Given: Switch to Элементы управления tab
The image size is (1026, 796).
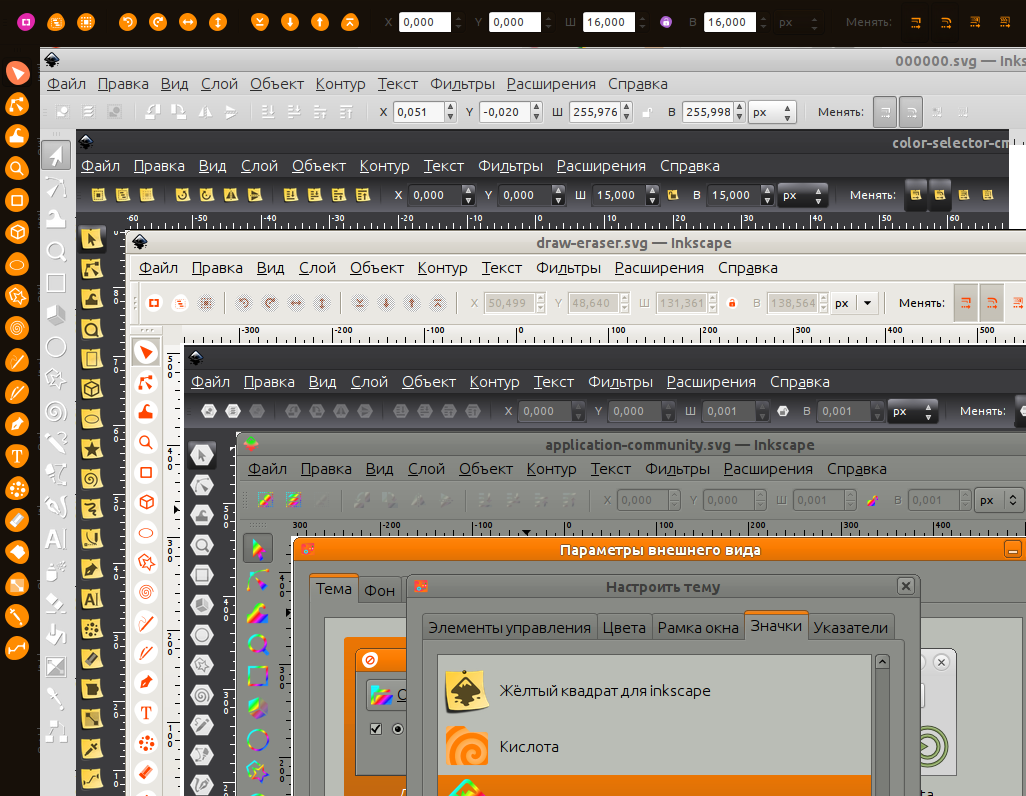Looking at the screenshot, I should (x=510, y=628).
